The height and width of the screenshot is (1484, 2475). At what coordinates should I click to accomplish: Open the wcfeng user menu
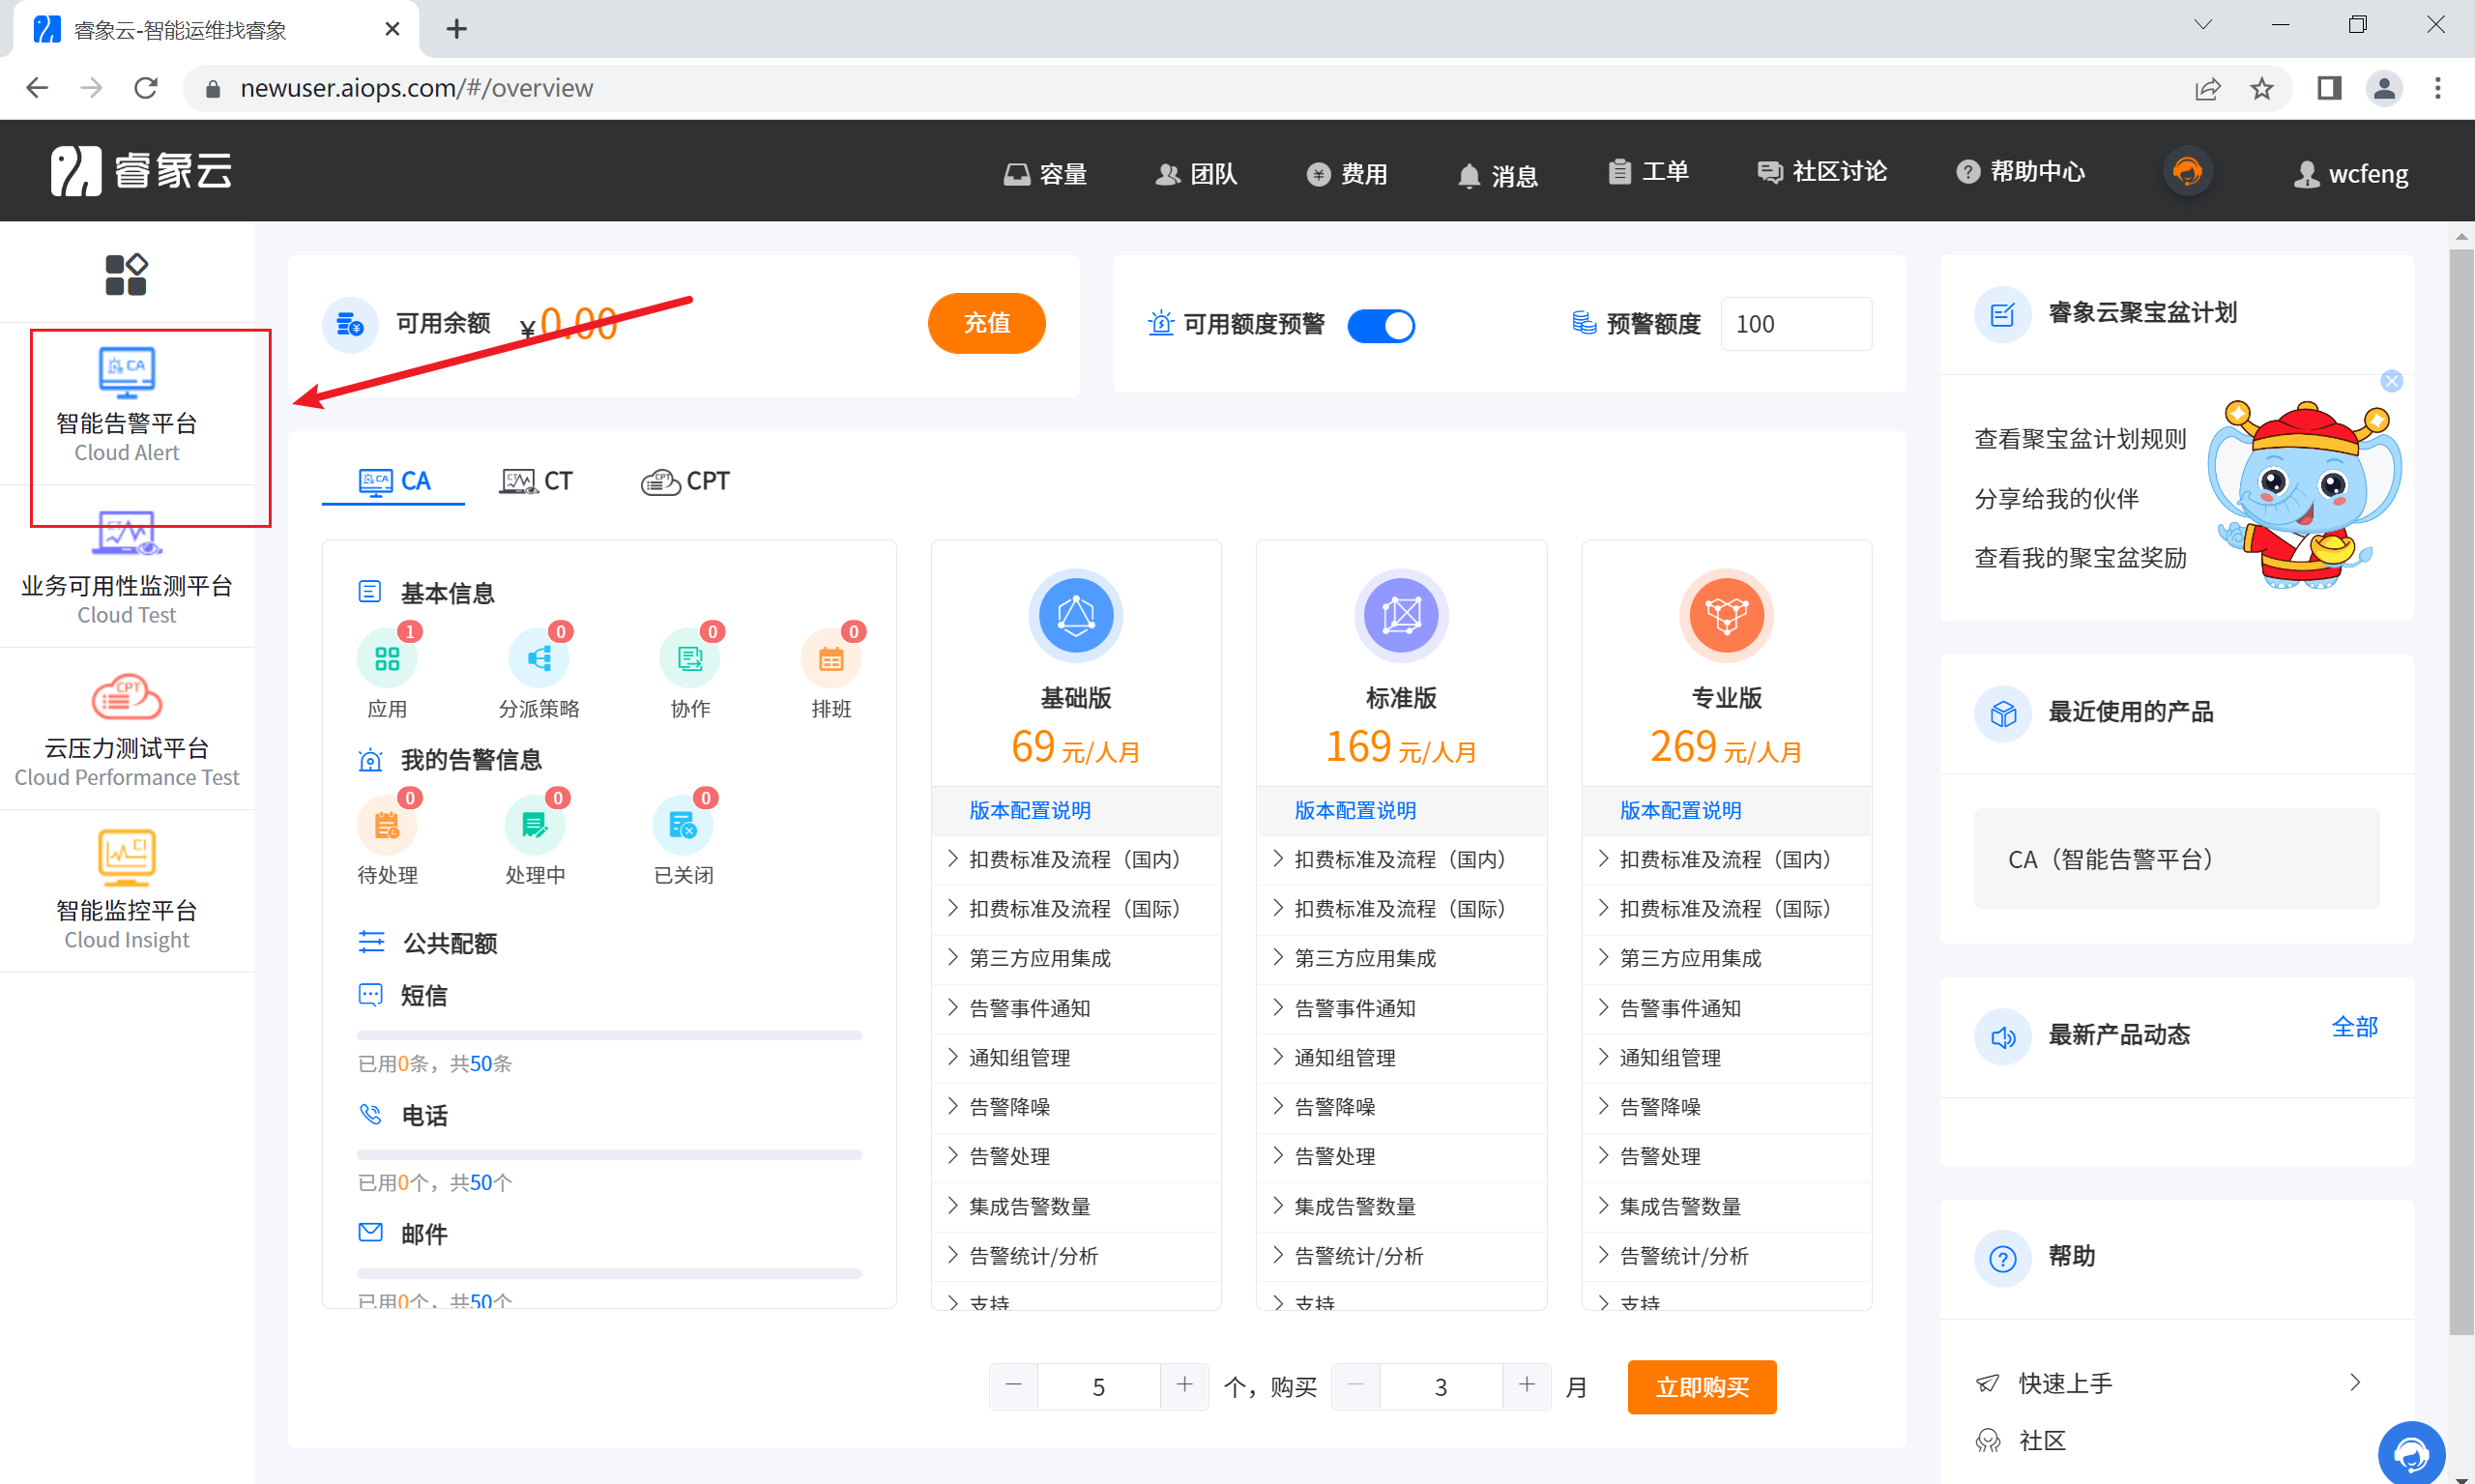2350,174
